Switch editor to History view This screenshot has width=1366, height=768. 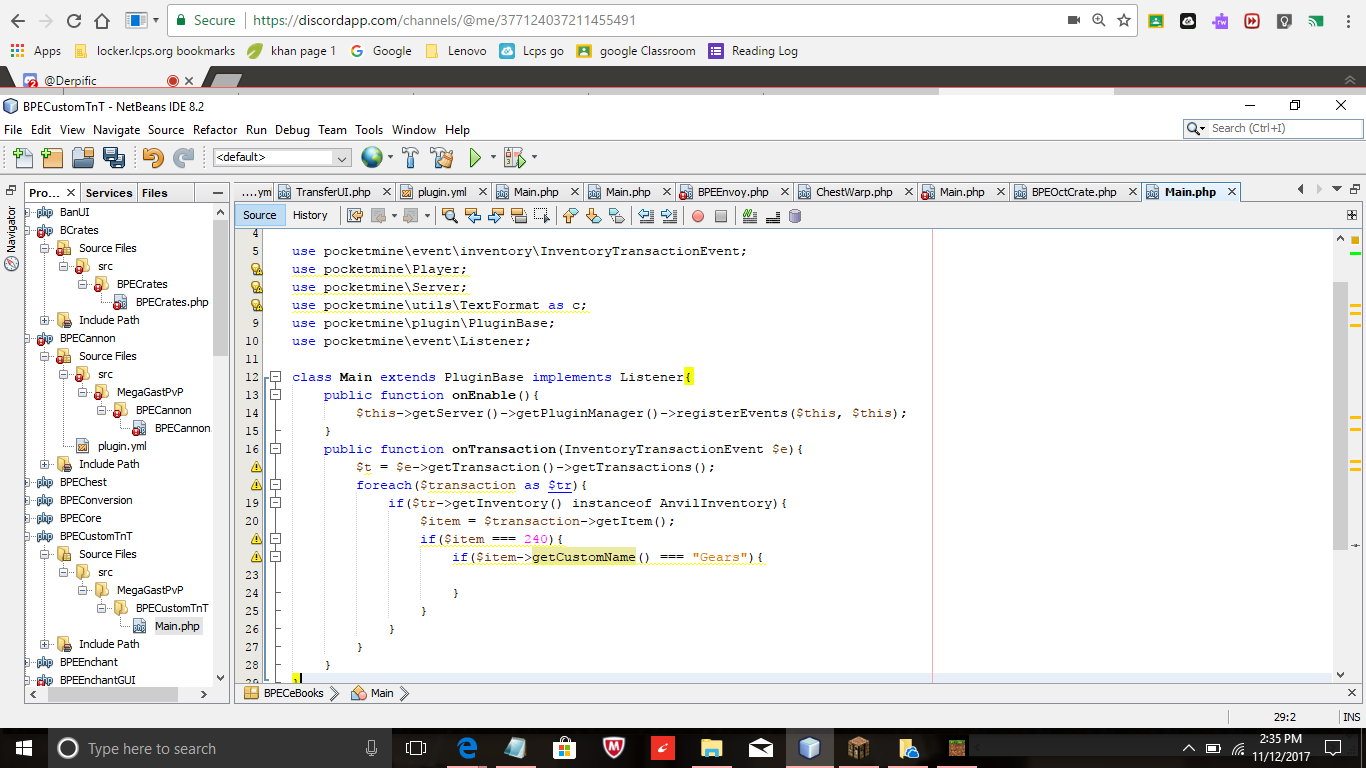click(x=310, y=215)
